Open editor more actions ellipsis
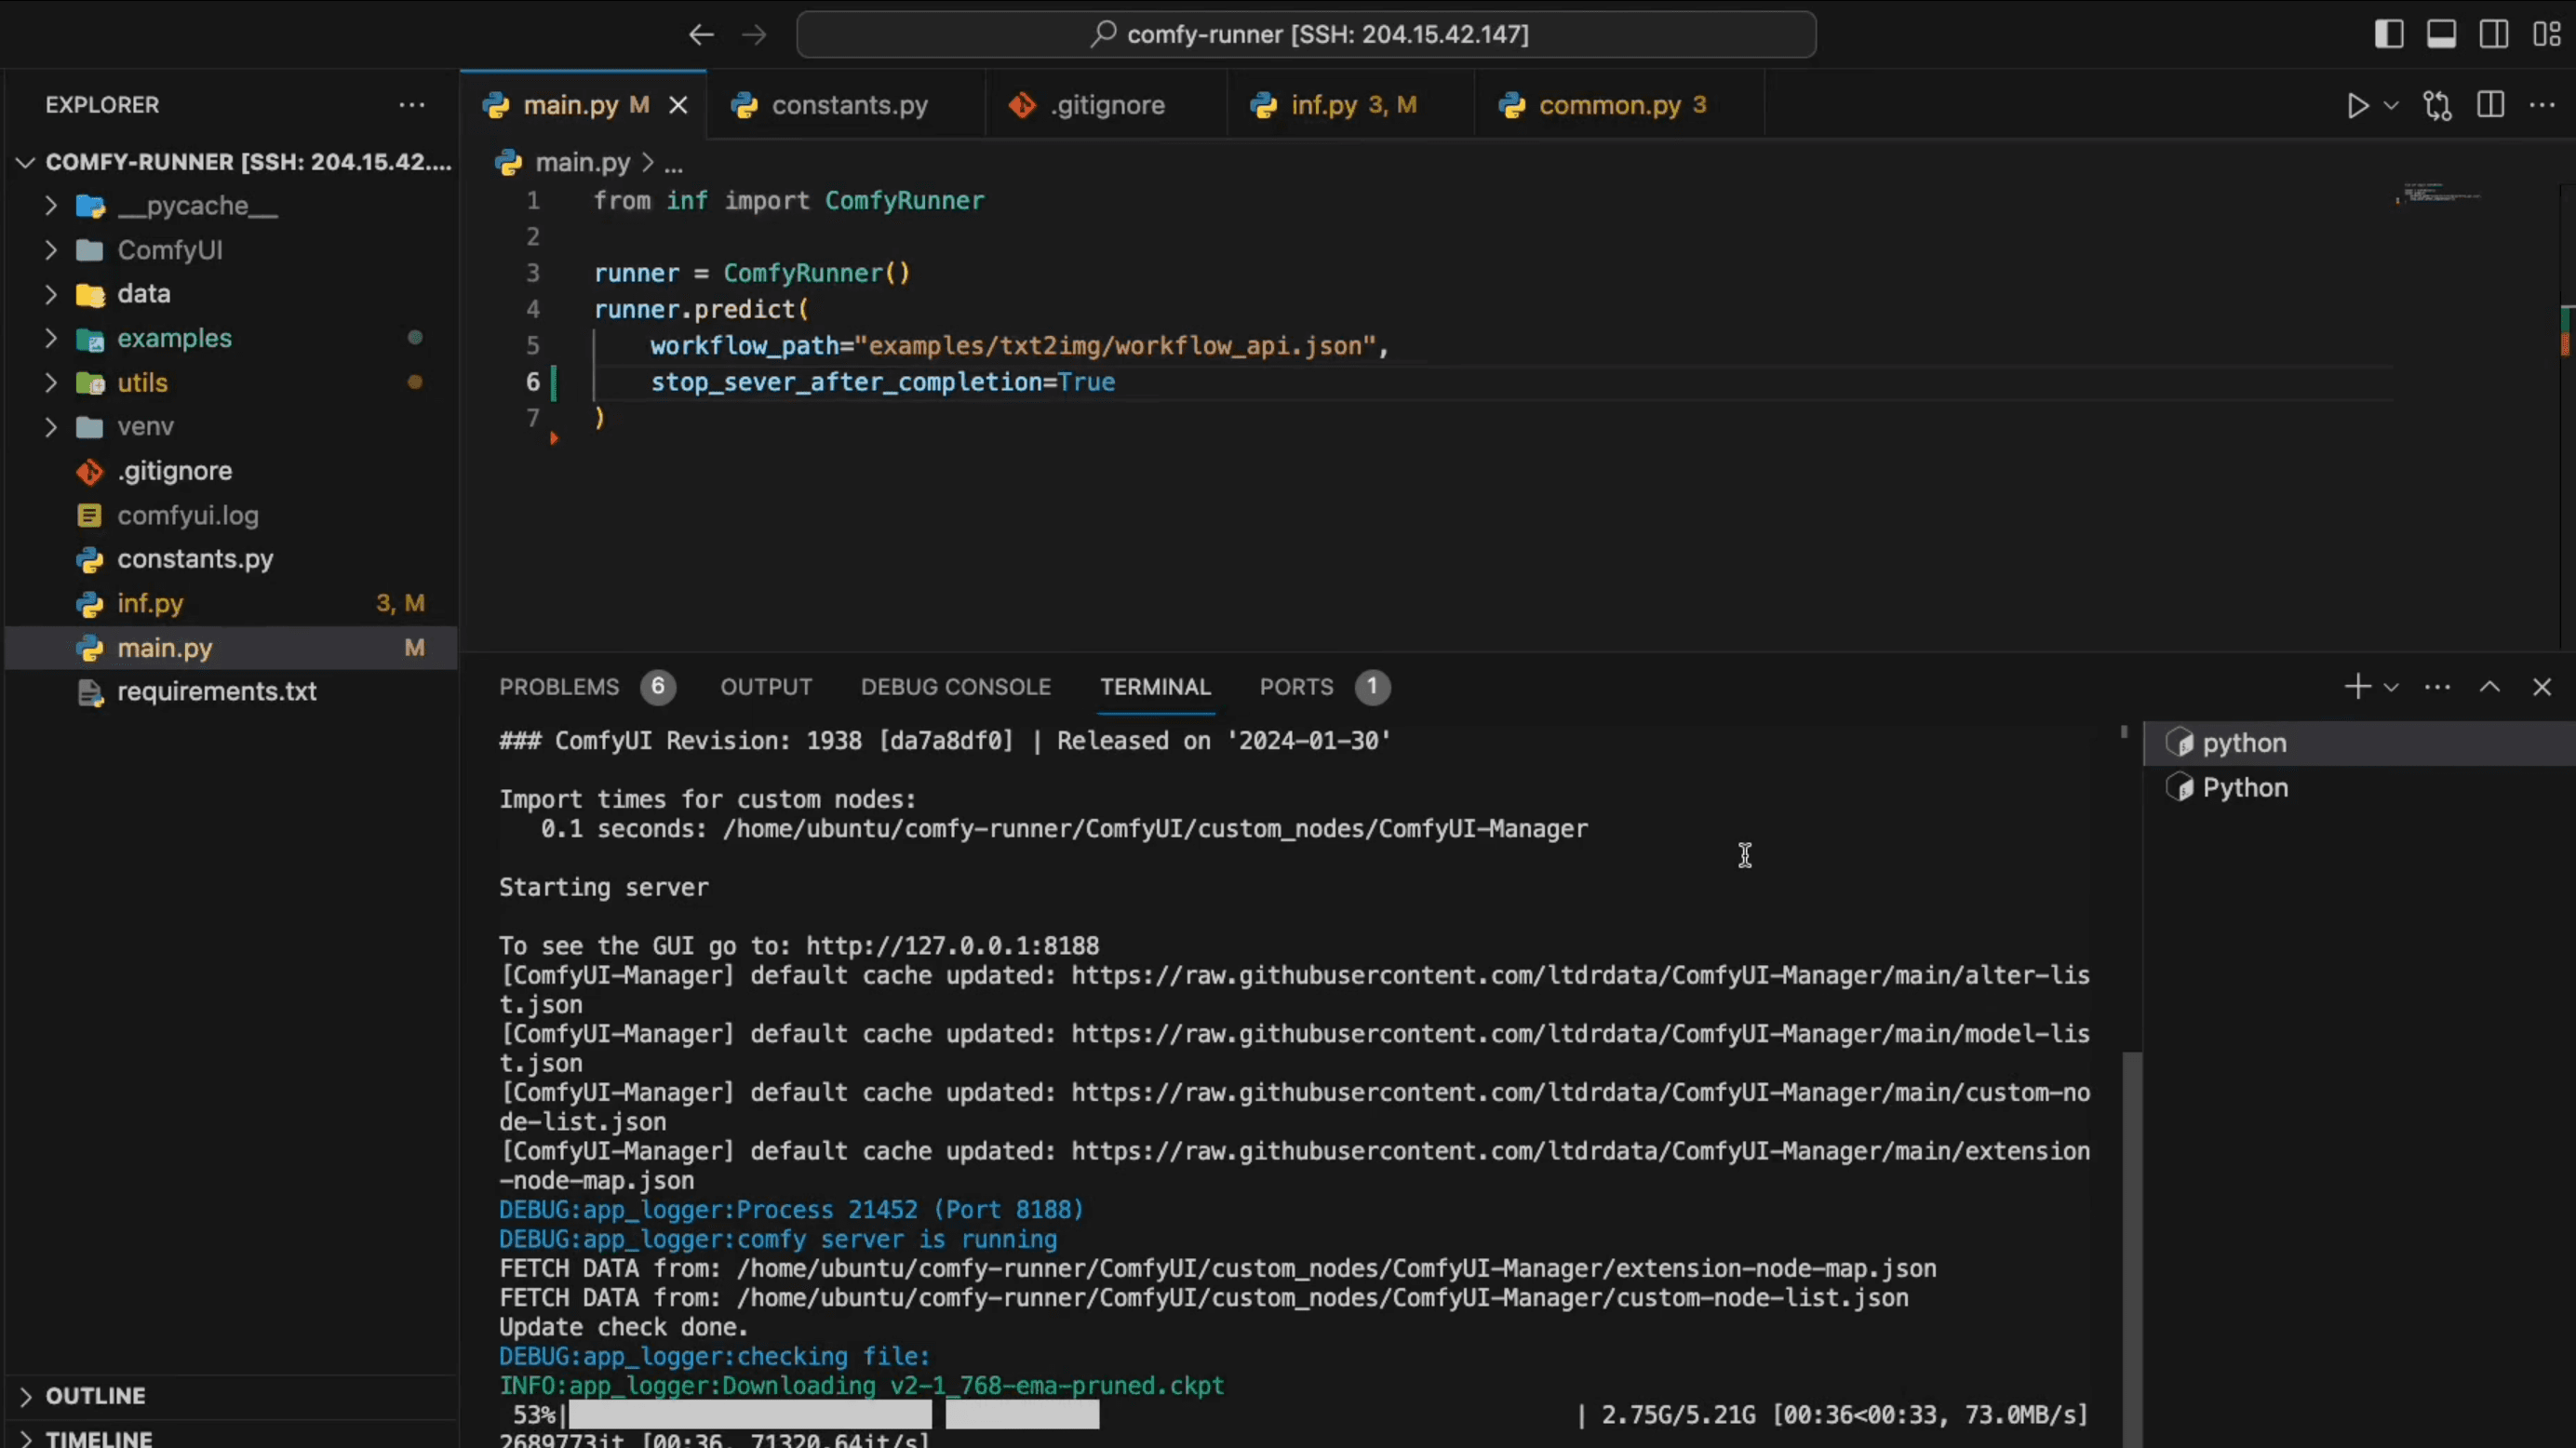 pos(2542,105)
